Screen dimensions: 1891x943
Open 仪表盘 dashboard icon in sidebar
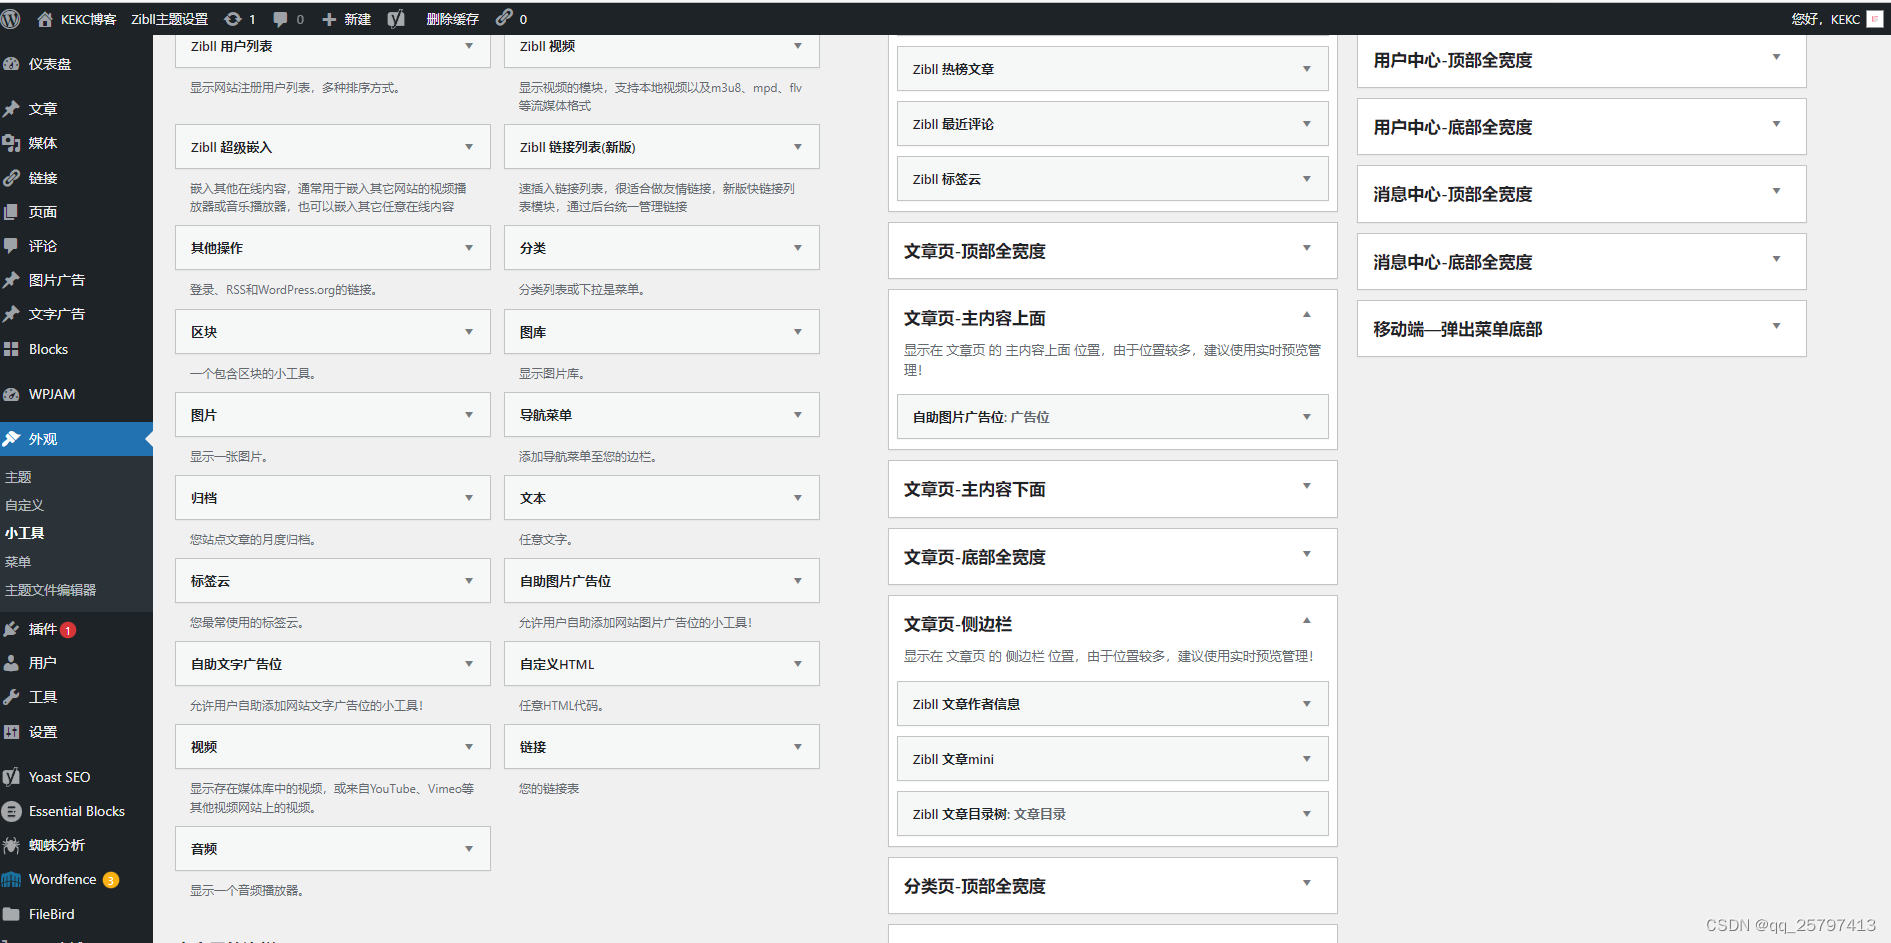pos(11,64)
